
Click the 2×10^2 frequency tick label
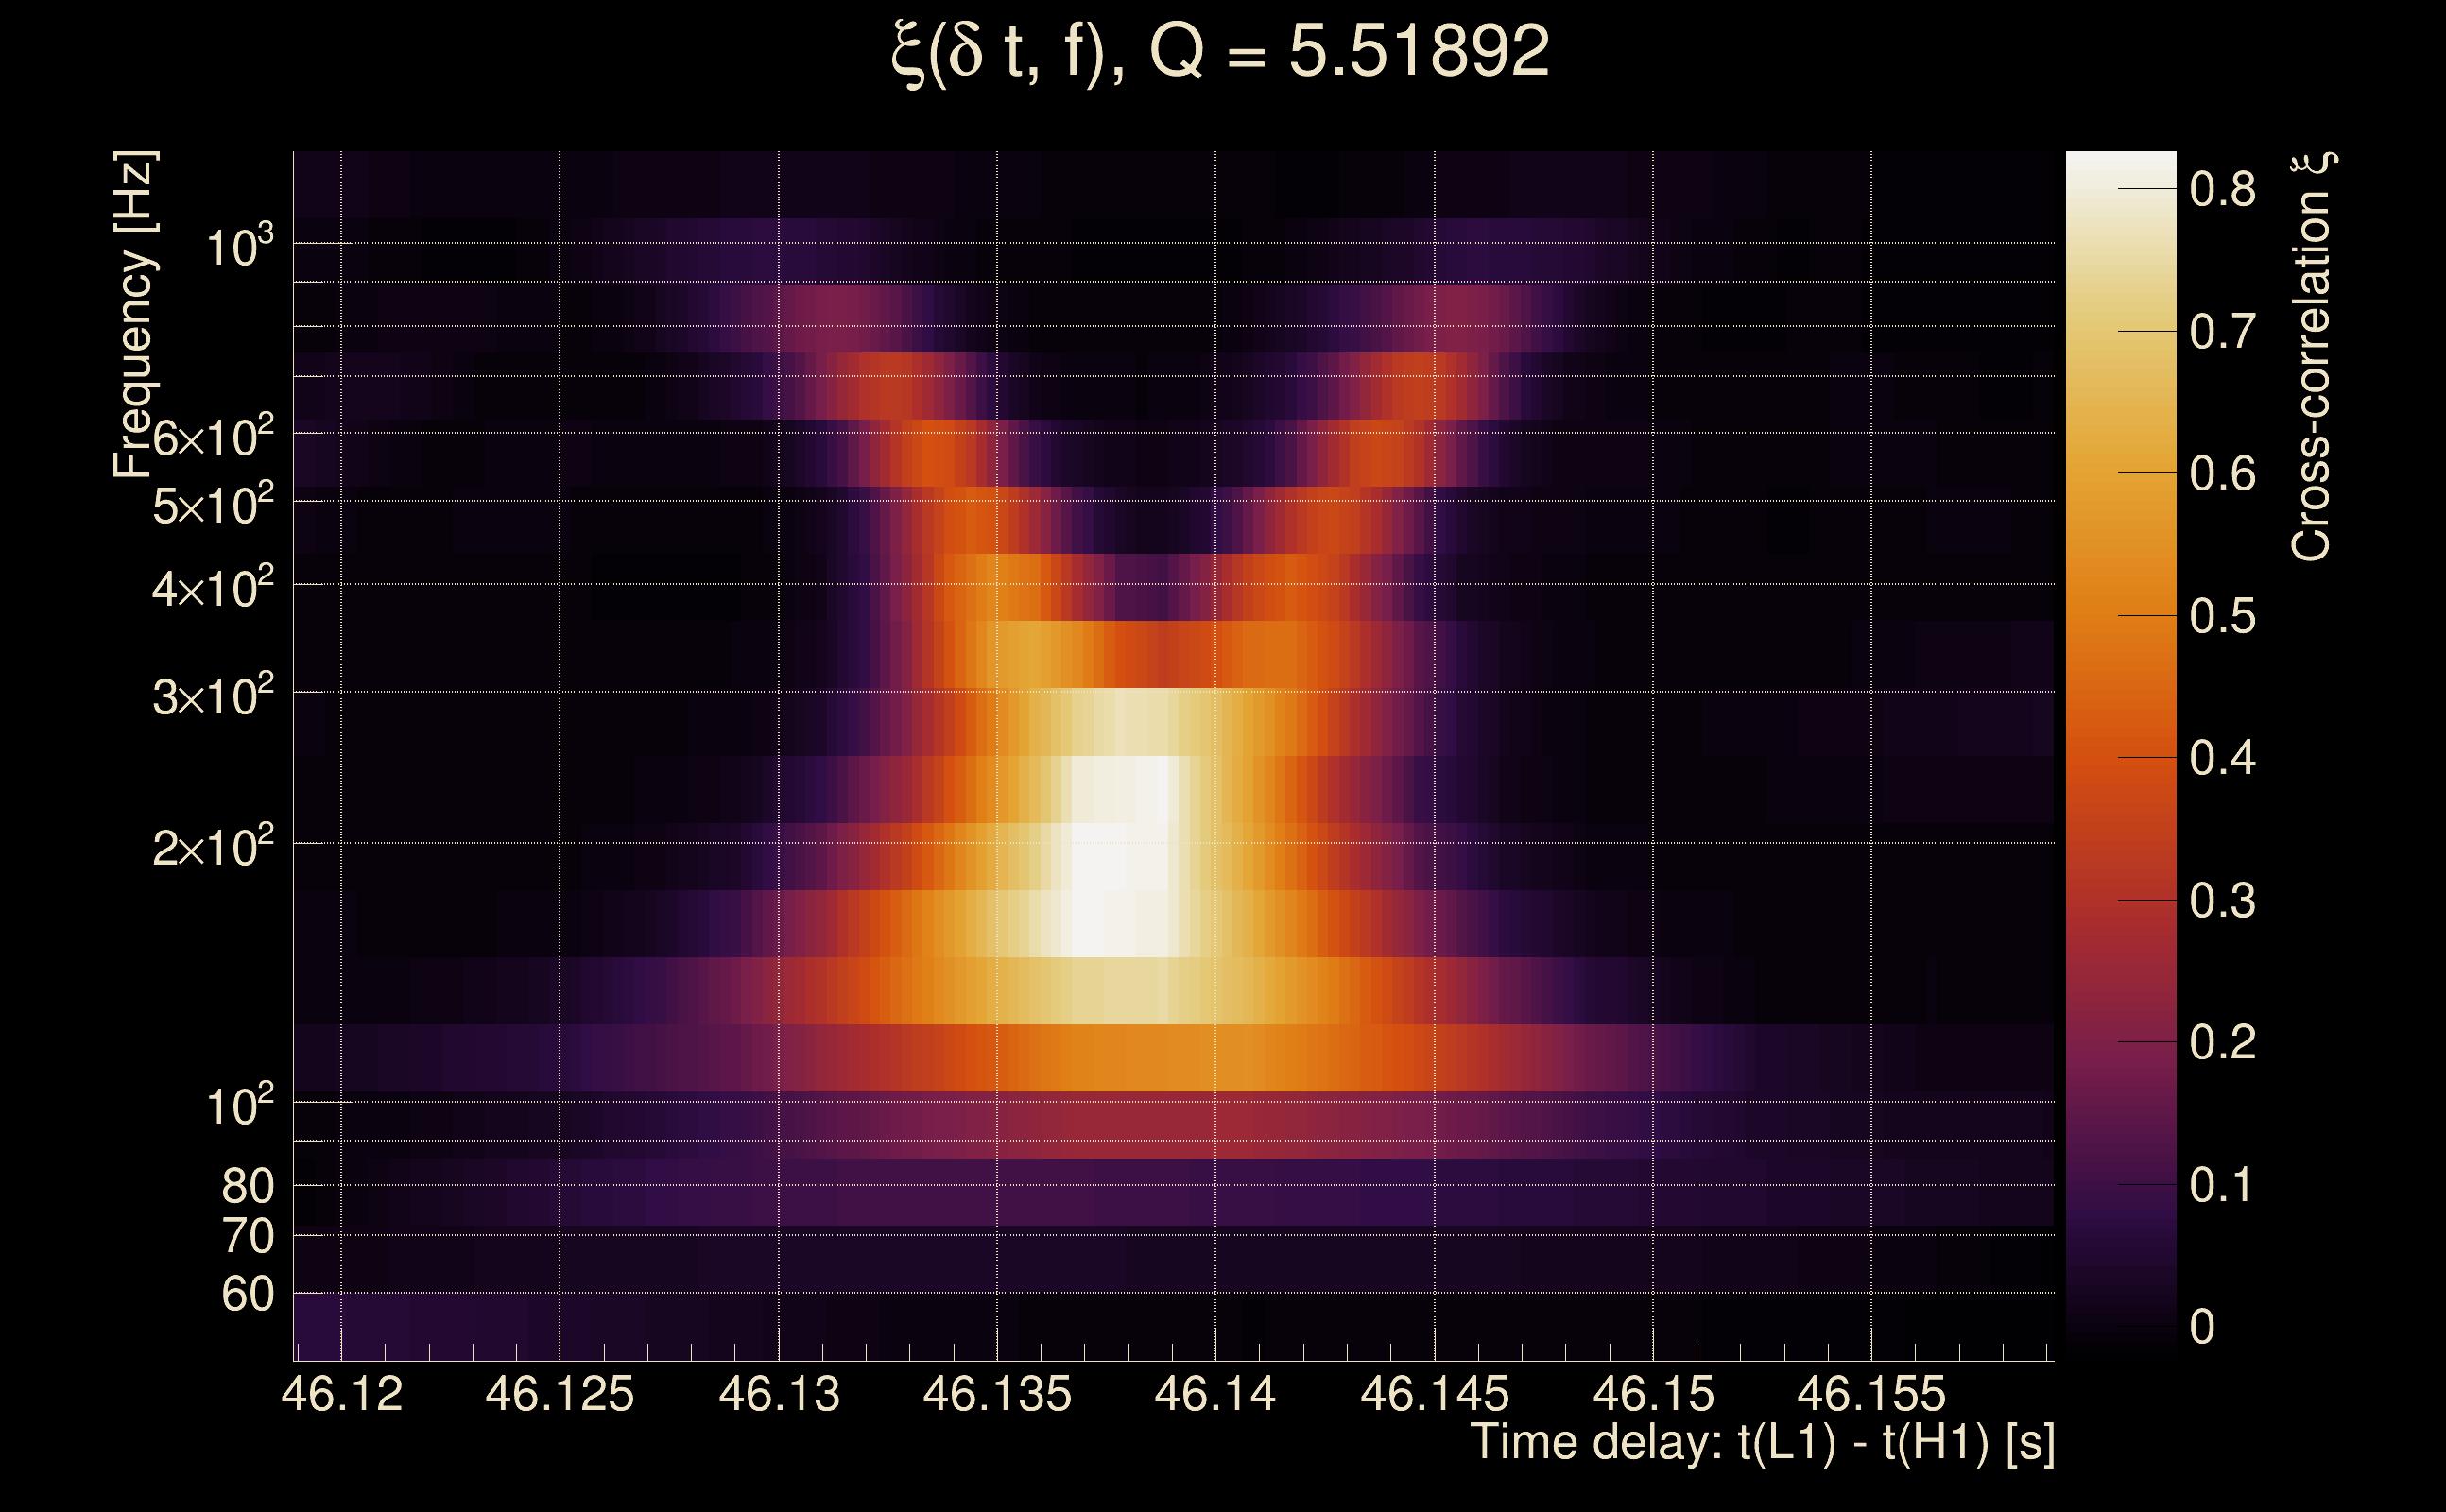pos(212,848)
